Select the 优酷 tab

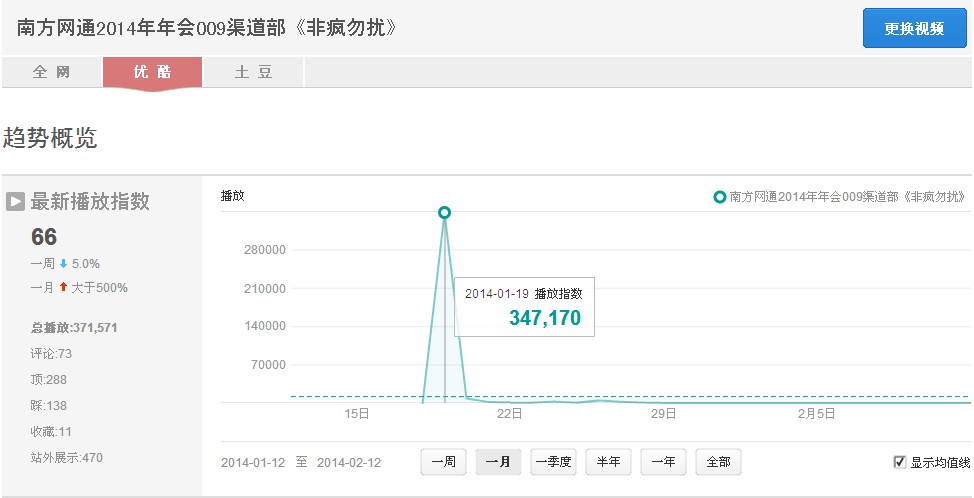tap(153, 73)
